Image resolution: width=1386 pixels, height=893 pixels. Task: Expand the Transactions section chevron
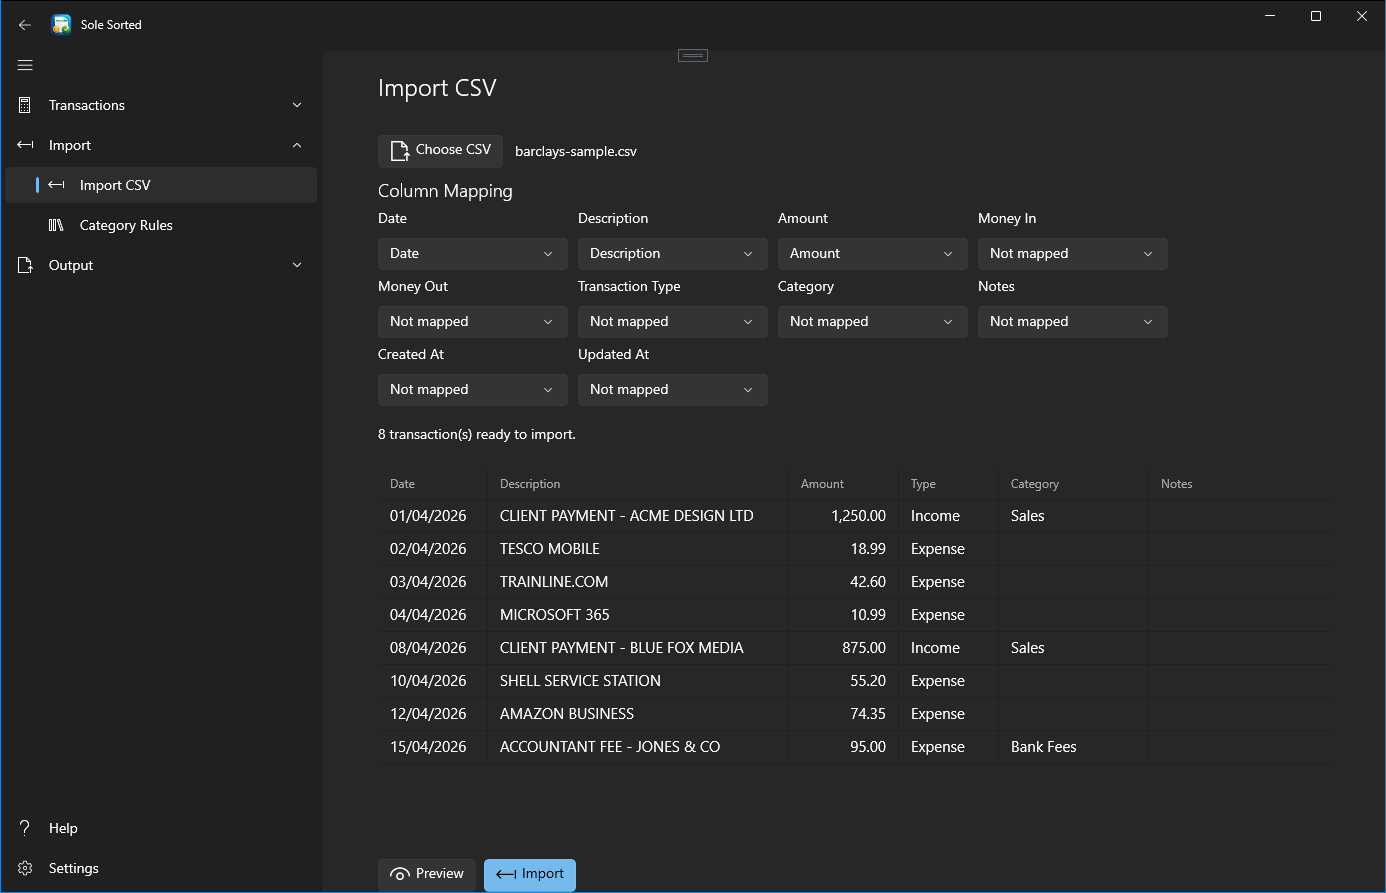click(297, 105)
